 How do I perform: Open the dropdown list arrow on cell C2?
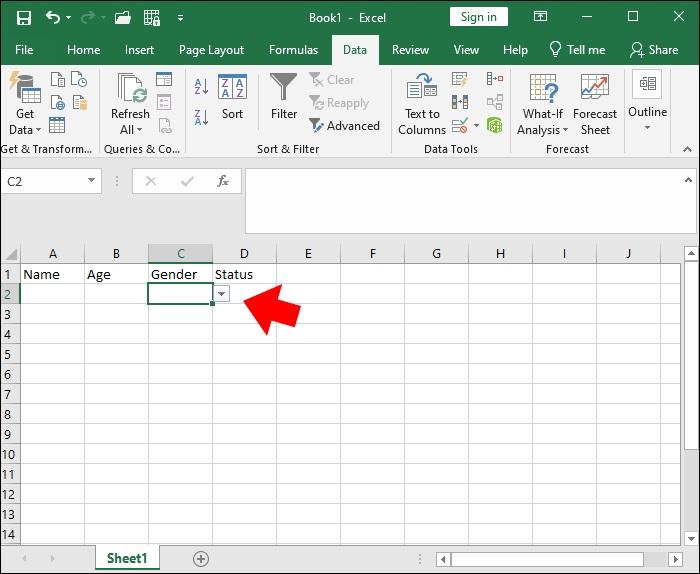[221, 294]
